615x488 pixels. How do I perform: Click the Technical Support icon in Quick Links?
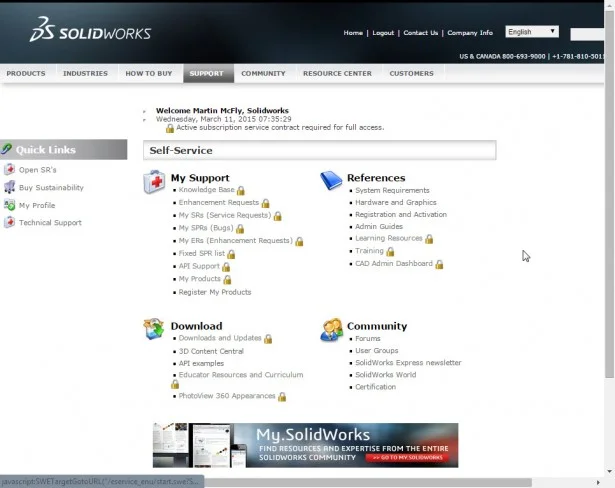(x=9, y=222)
